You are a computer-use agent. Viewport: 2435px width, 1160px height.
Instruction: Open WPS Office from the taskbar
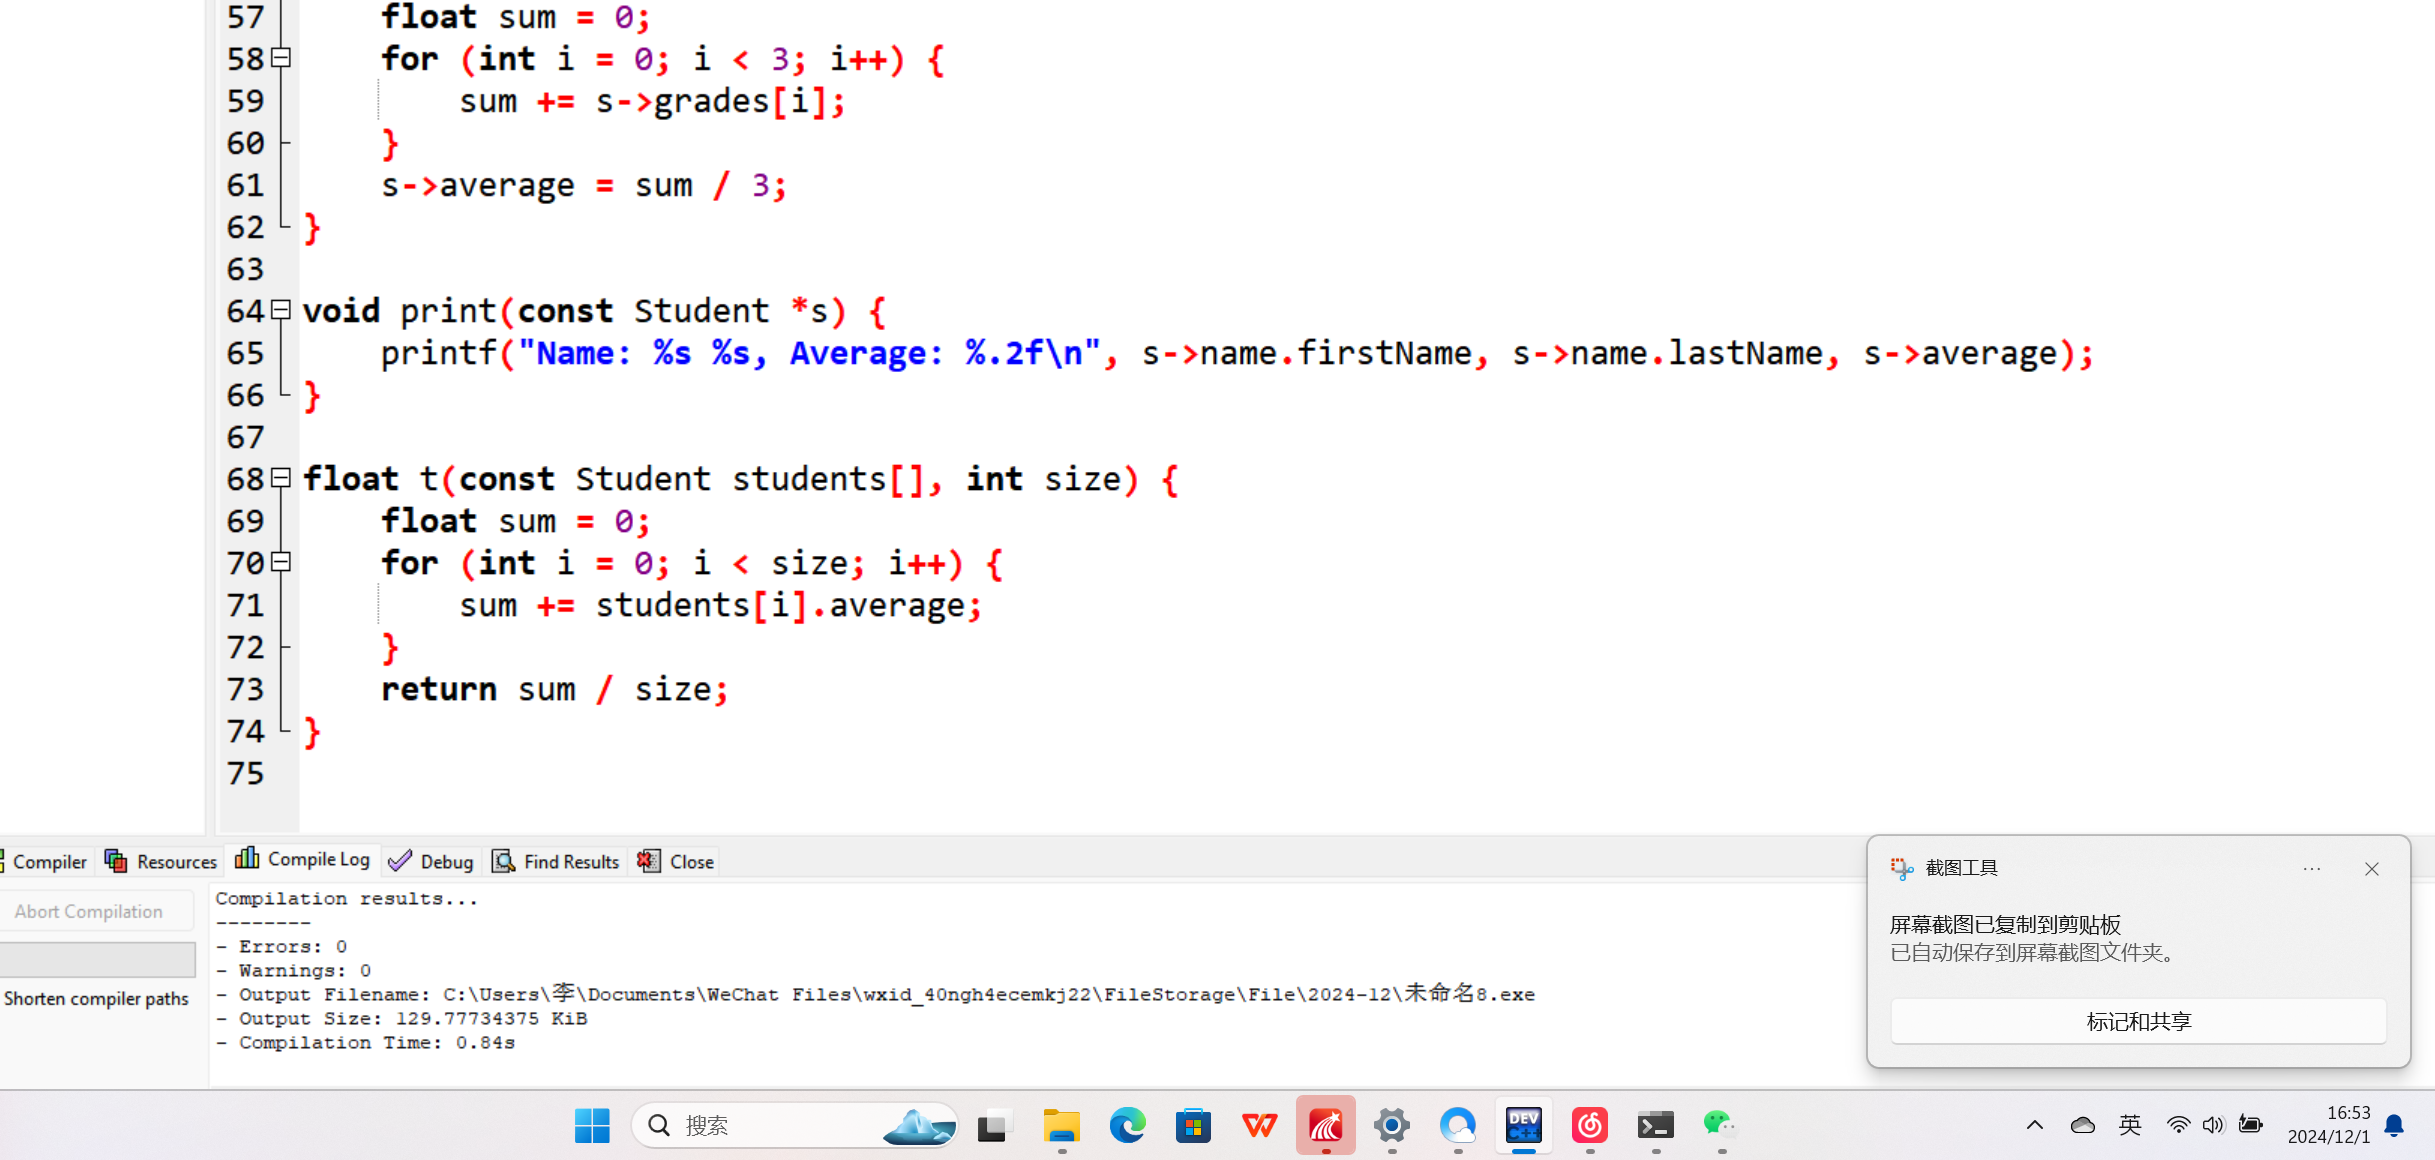pos(1259,1125)
